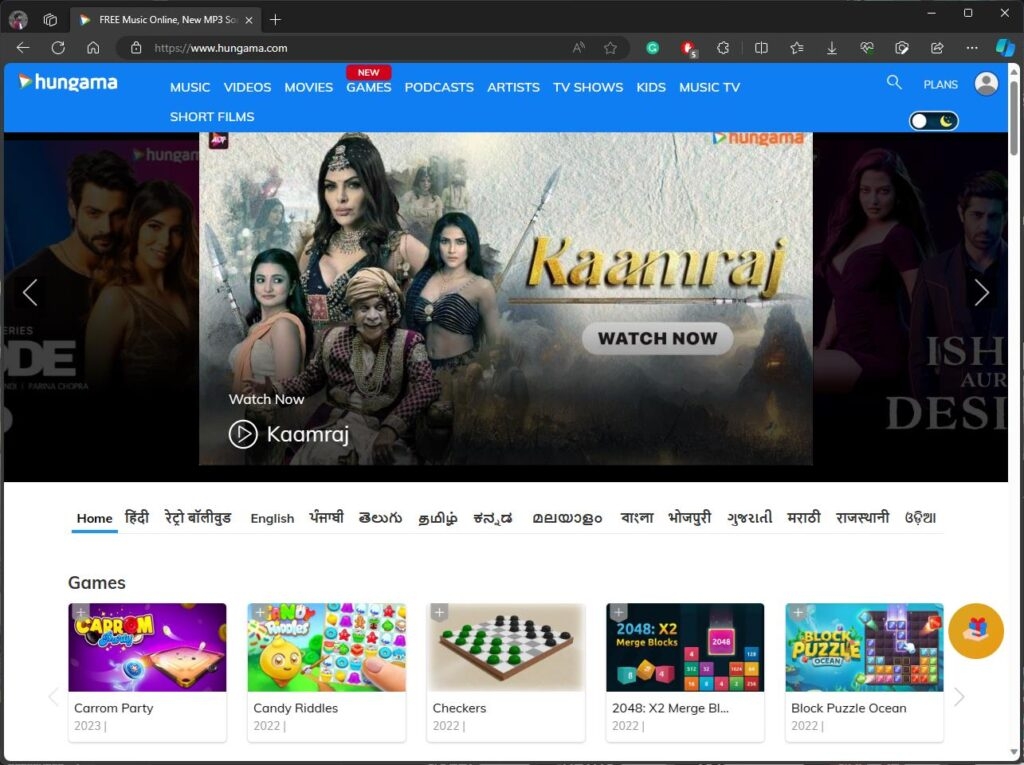Click browser back arrow
Viewport: 1024px width, 765px height.
point(23,48)
